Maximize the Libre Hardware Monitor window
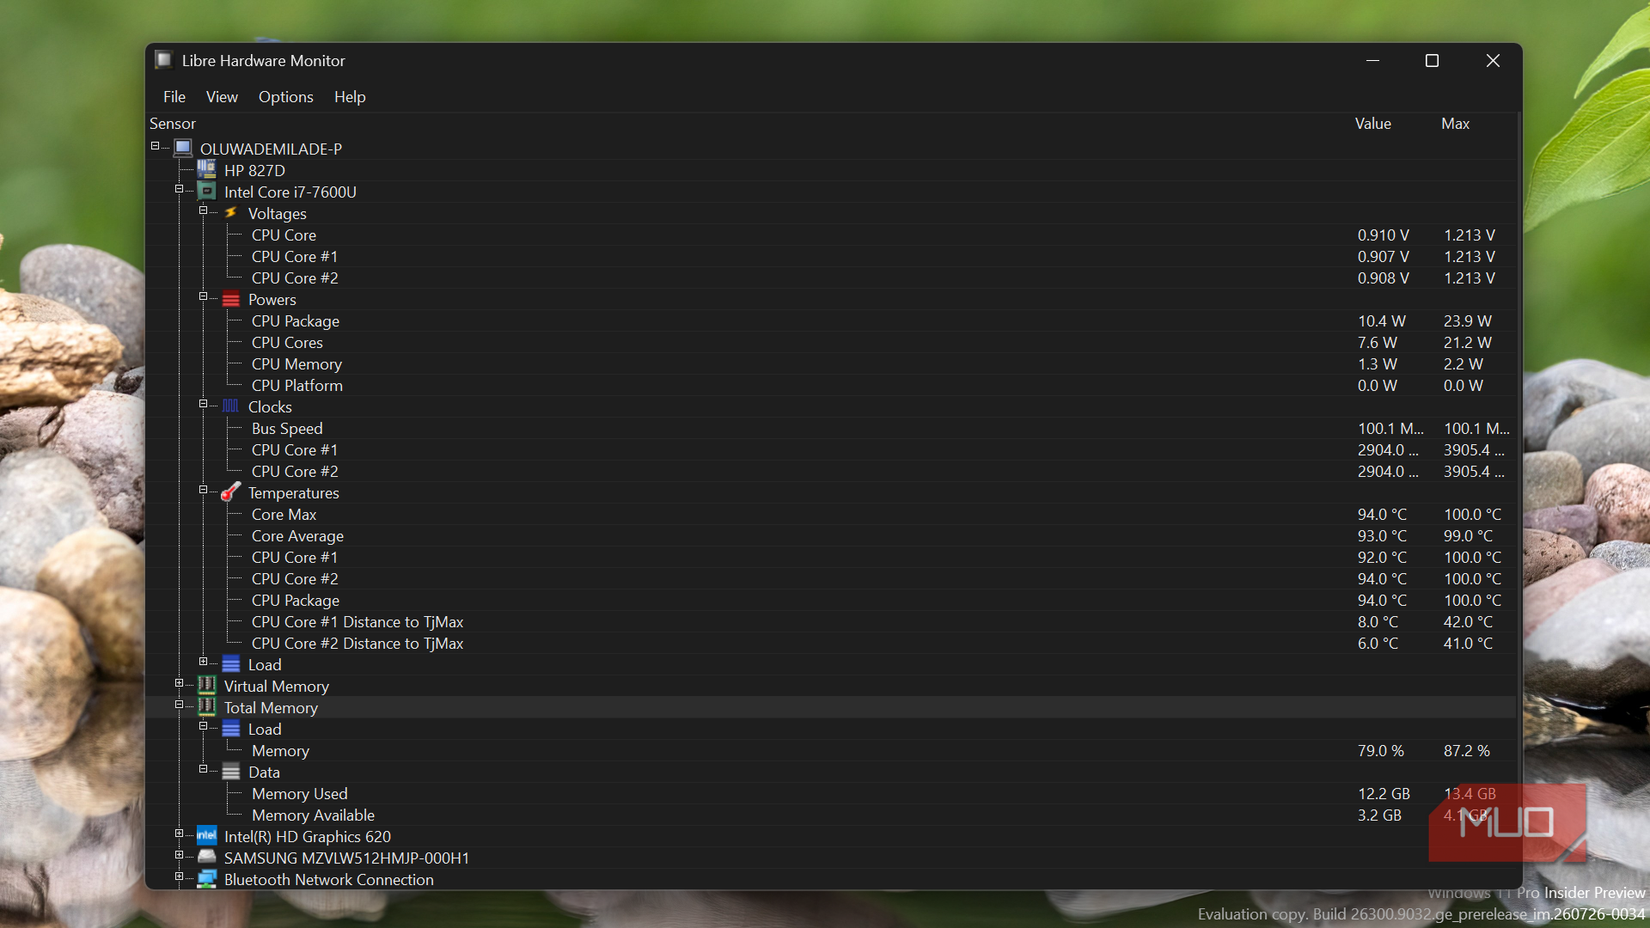The image size is (1650, 928). pos(1432,61)
